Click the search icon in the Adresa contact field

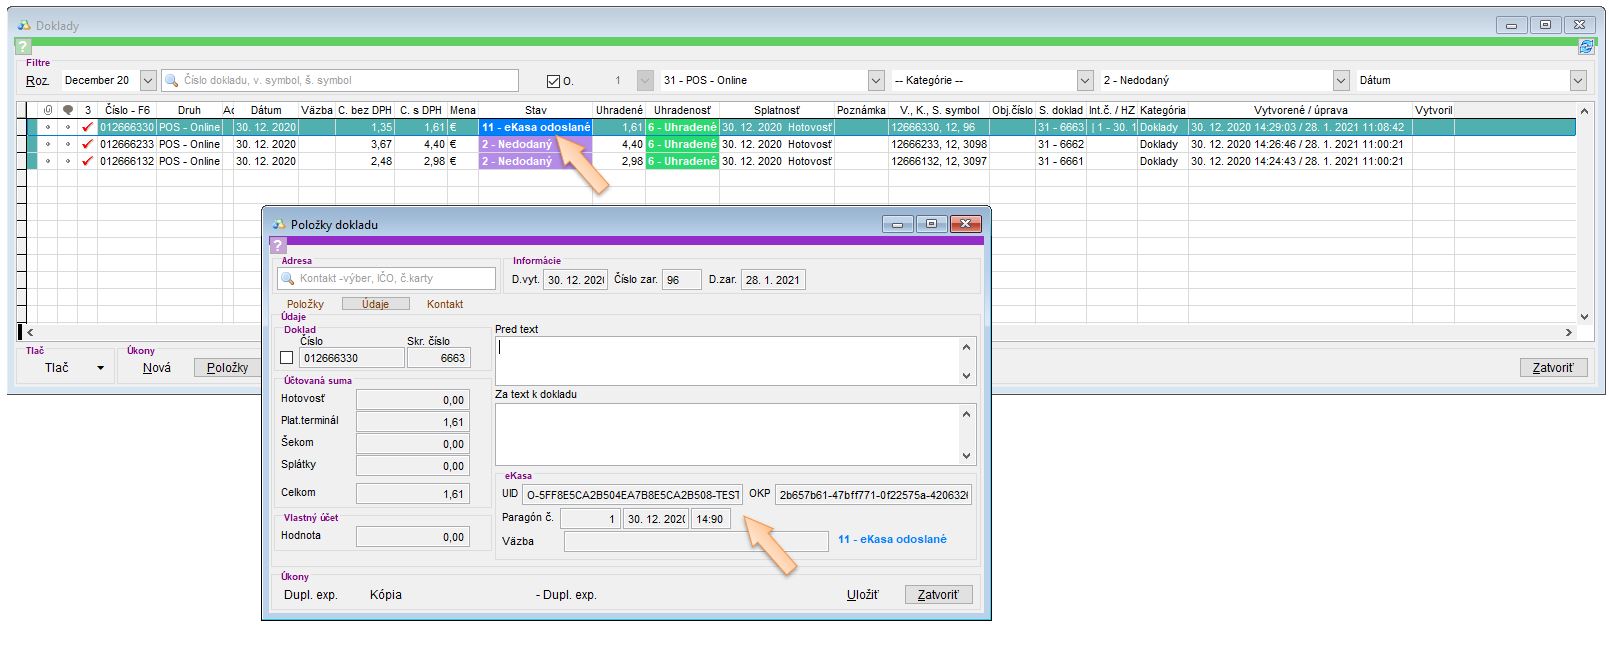pyautogui.click(x=288, y=279)
